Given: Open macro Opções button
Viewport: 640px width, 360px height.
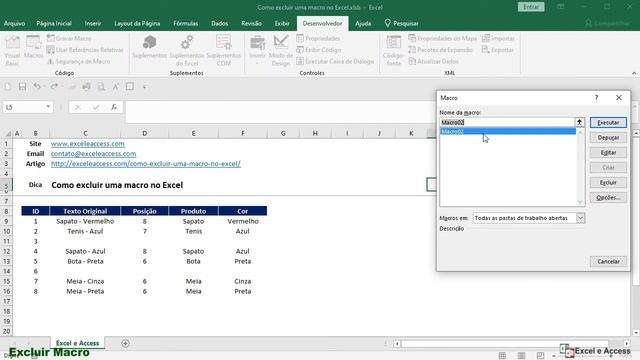Looking at the screenshot, I should tap(608, 198).
